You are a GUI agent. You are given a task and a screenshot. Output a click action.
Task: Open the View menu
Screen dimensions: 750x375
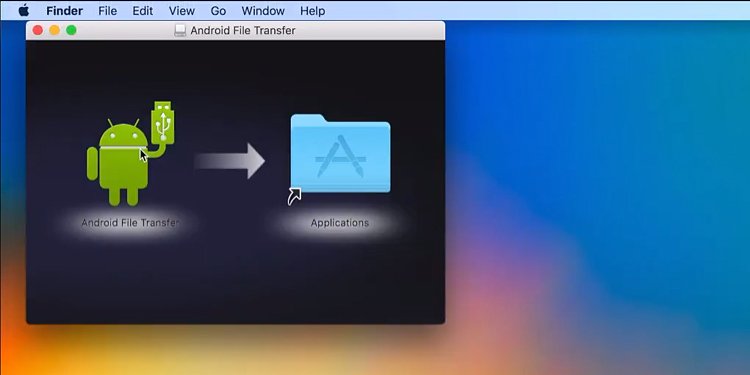pos(182,11)
